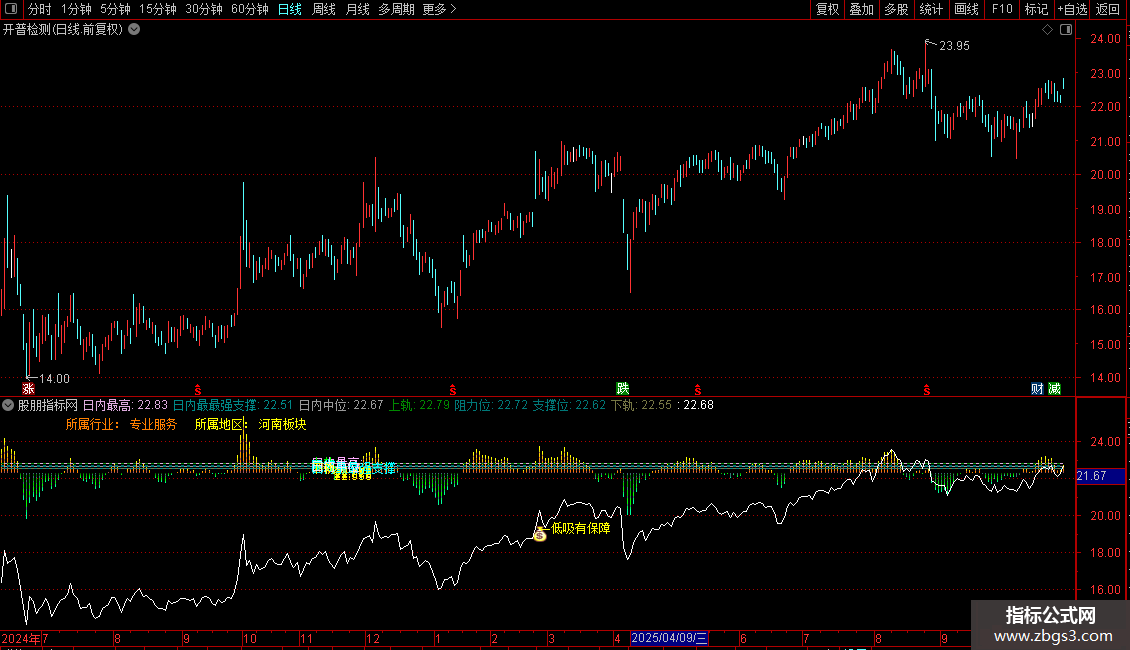Select the 15分钟 period tab
The width and height of the screenshot is (1130, 650).
(158, 9)
